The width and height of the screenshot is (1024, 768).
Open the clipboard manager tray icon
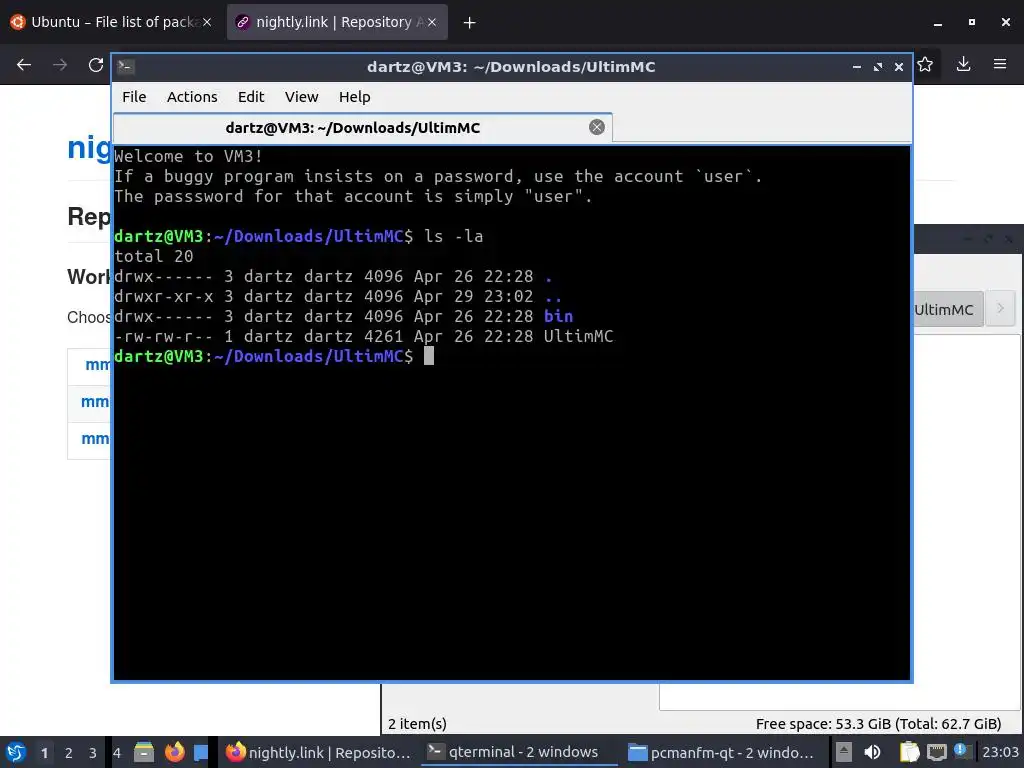click(909, 752)
